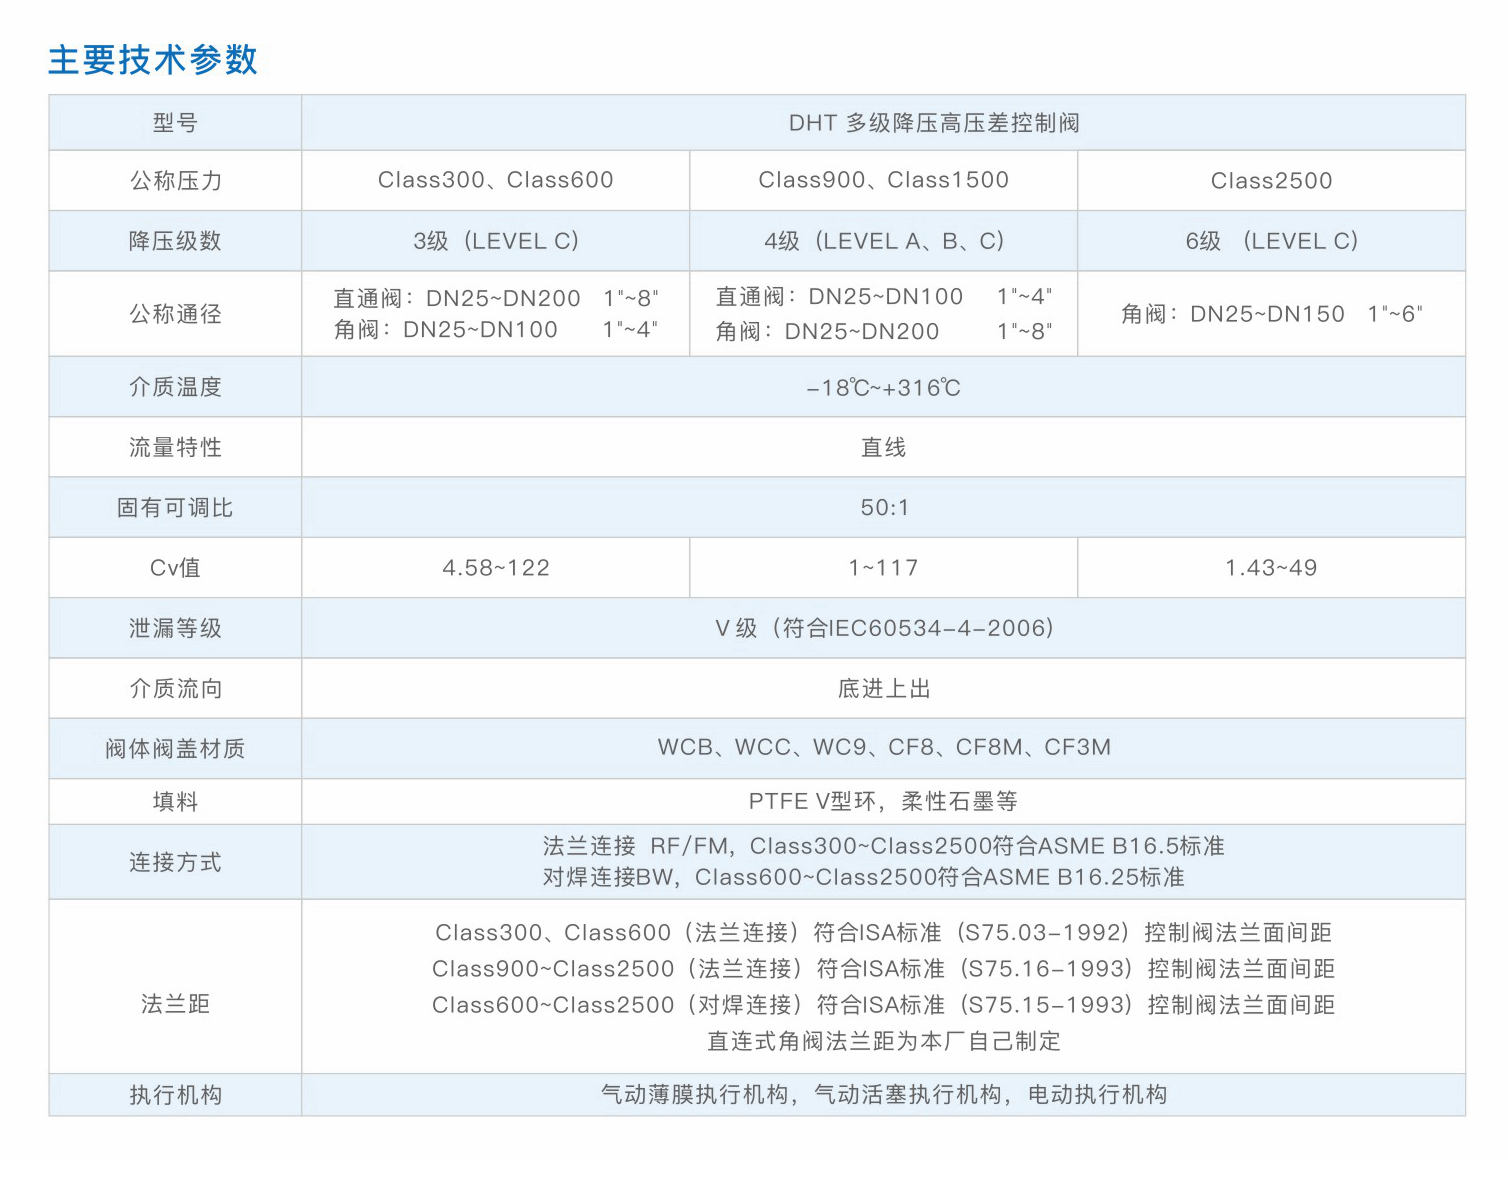Click the -18℃~+316℃ temperature value
The height and width of the screenshot is (1184, 1508).
point(883,388)
